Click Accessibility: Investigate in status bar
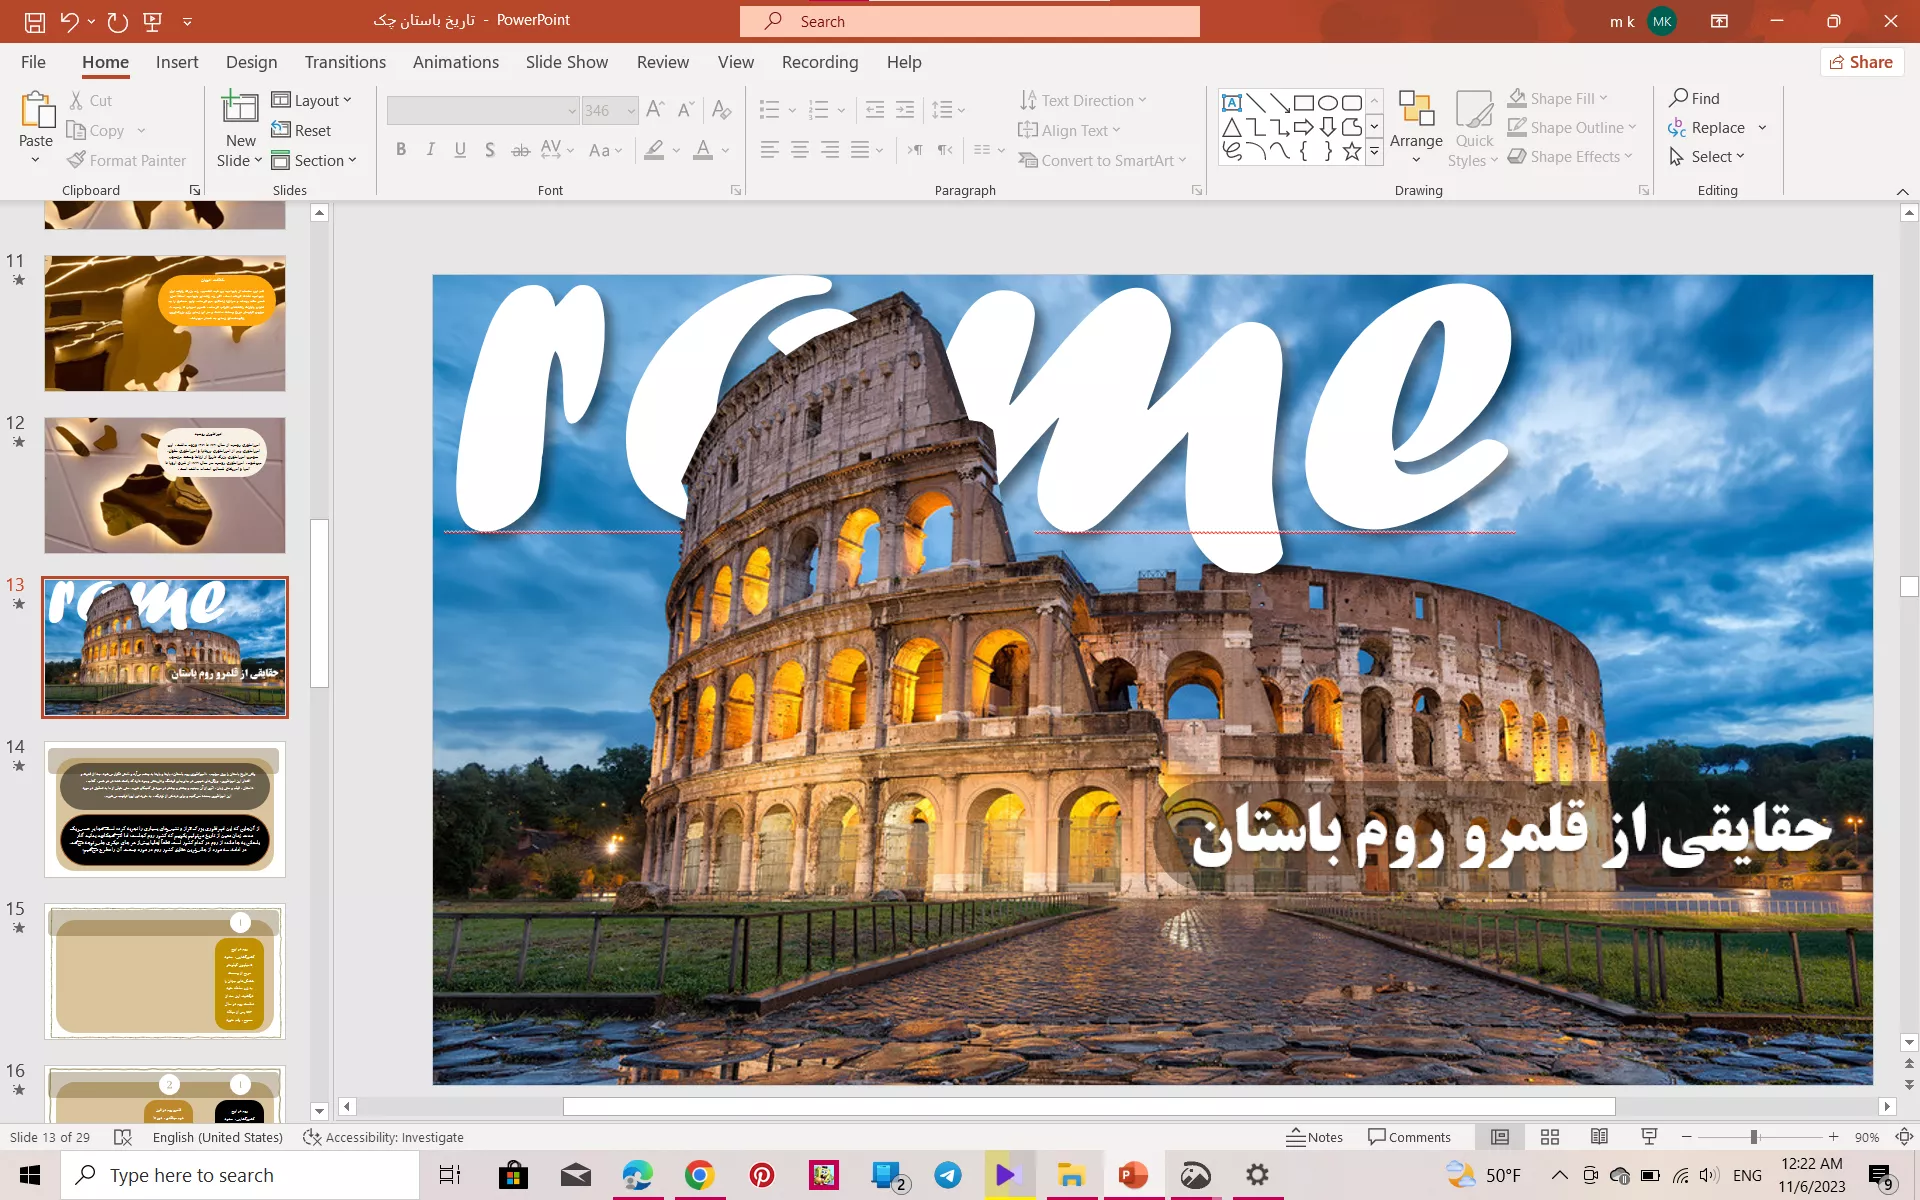Viewport: 1920px width, 1200px height. click(383, 1137)
